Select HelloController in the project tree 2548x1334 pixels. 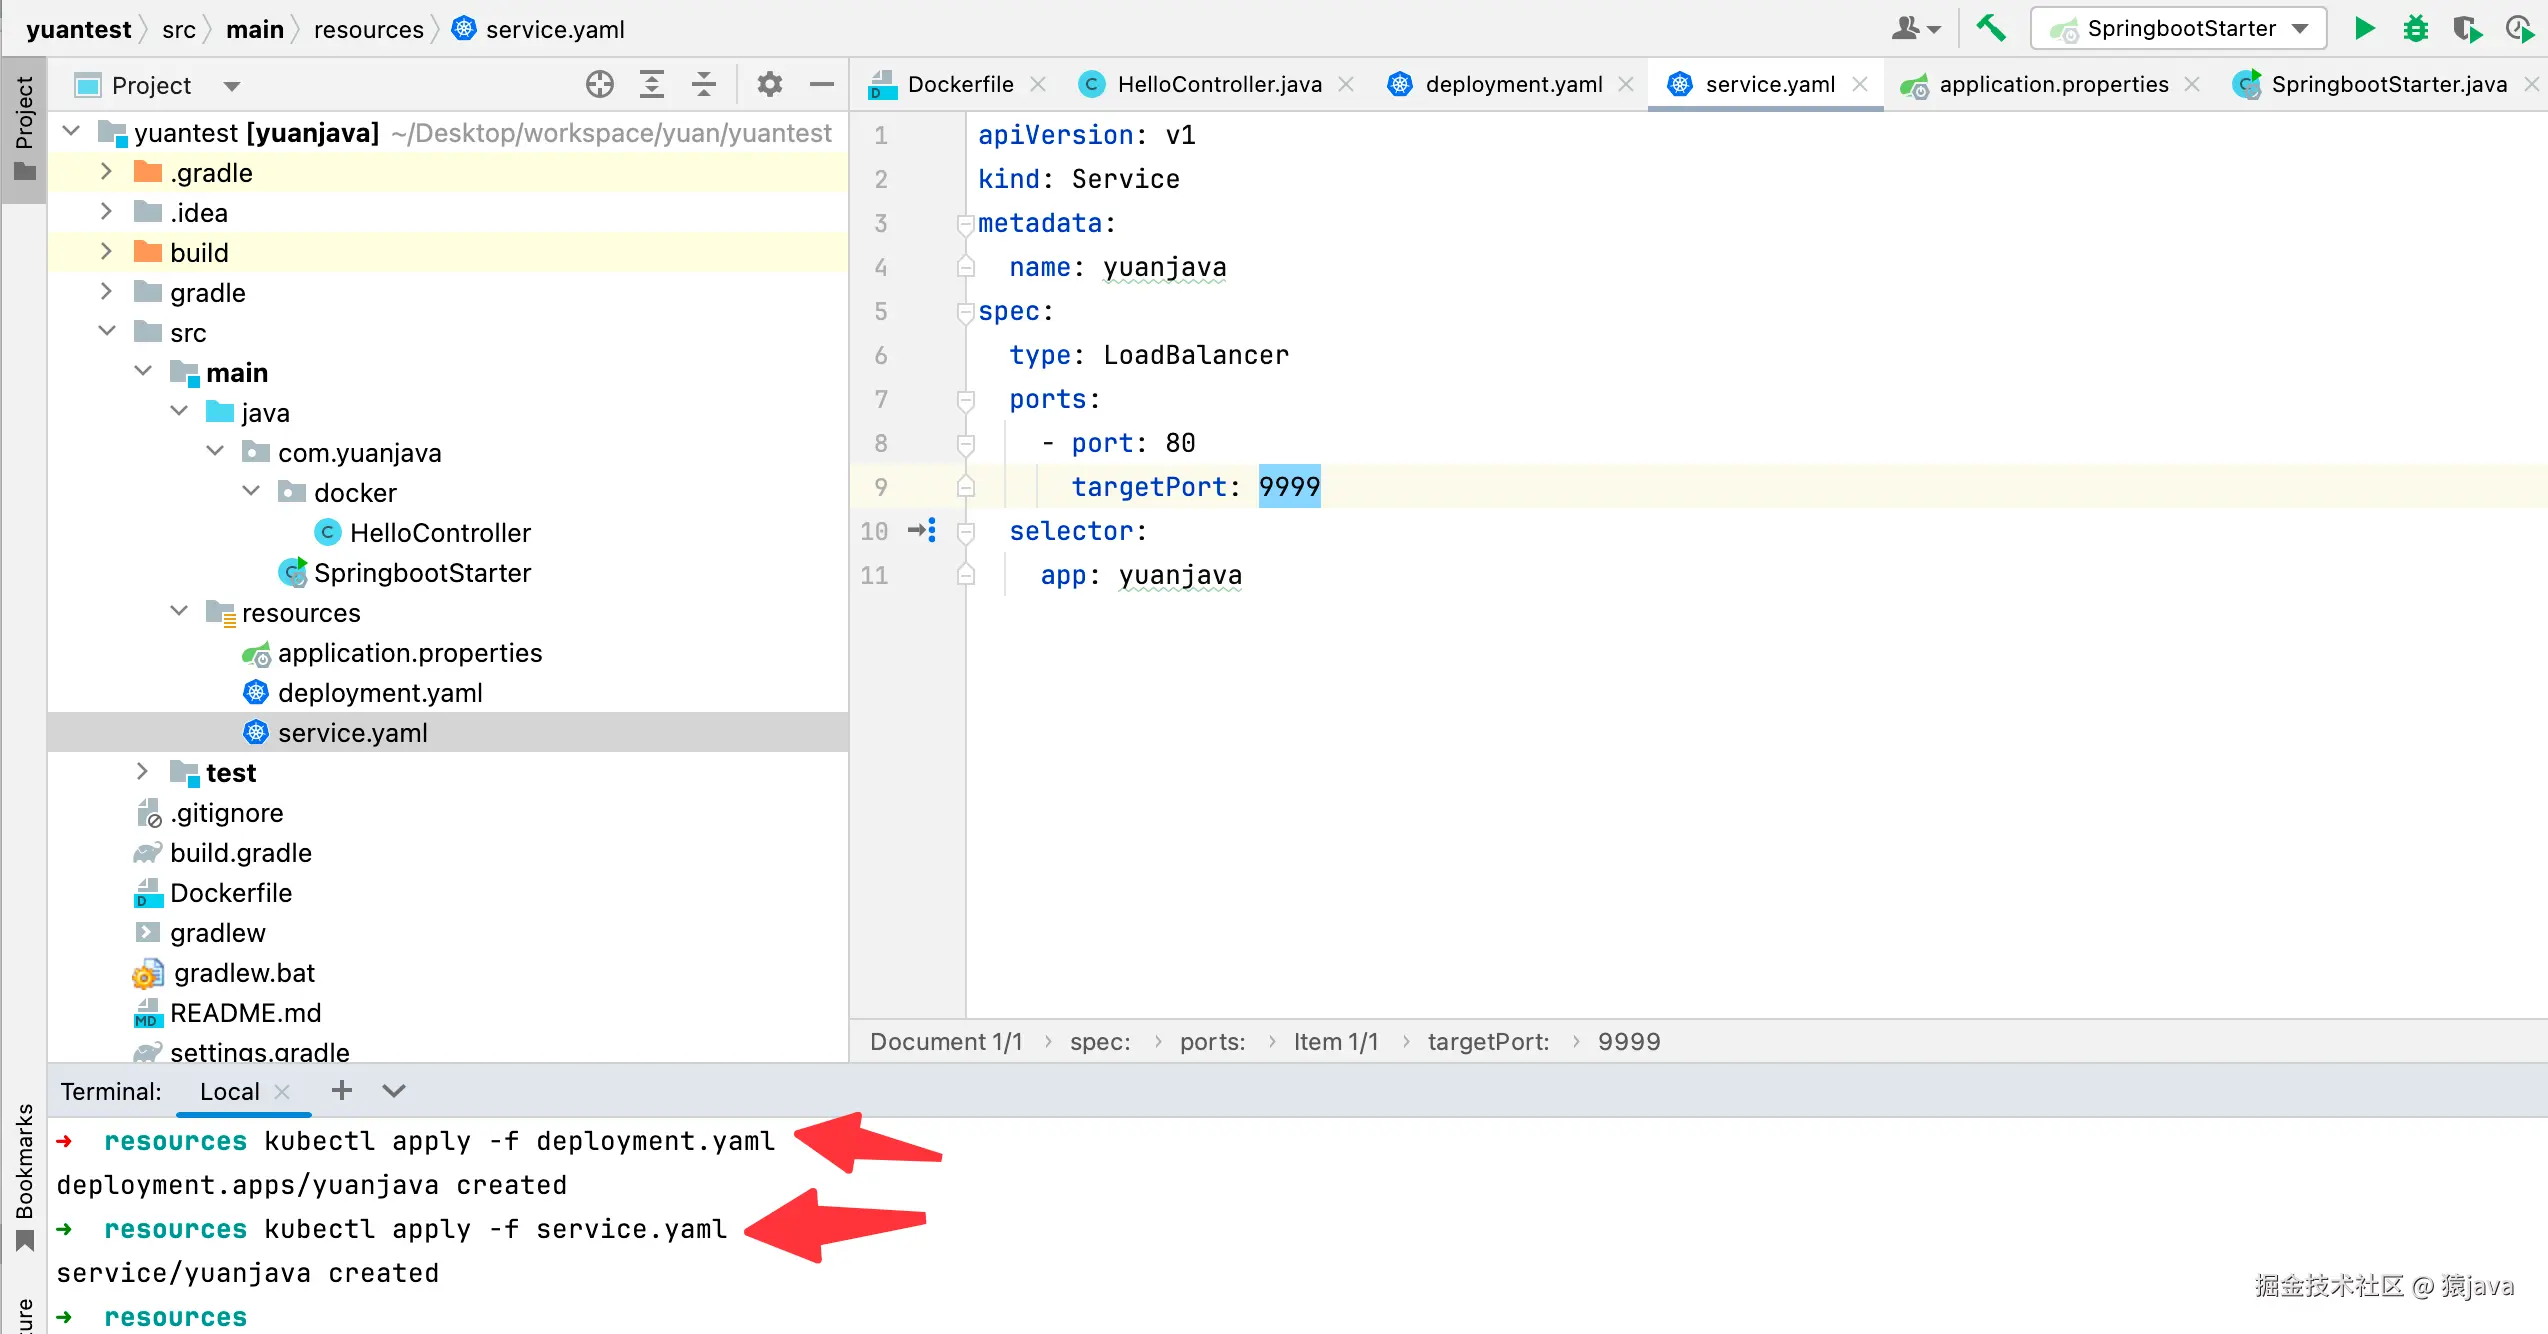point(439,532)
